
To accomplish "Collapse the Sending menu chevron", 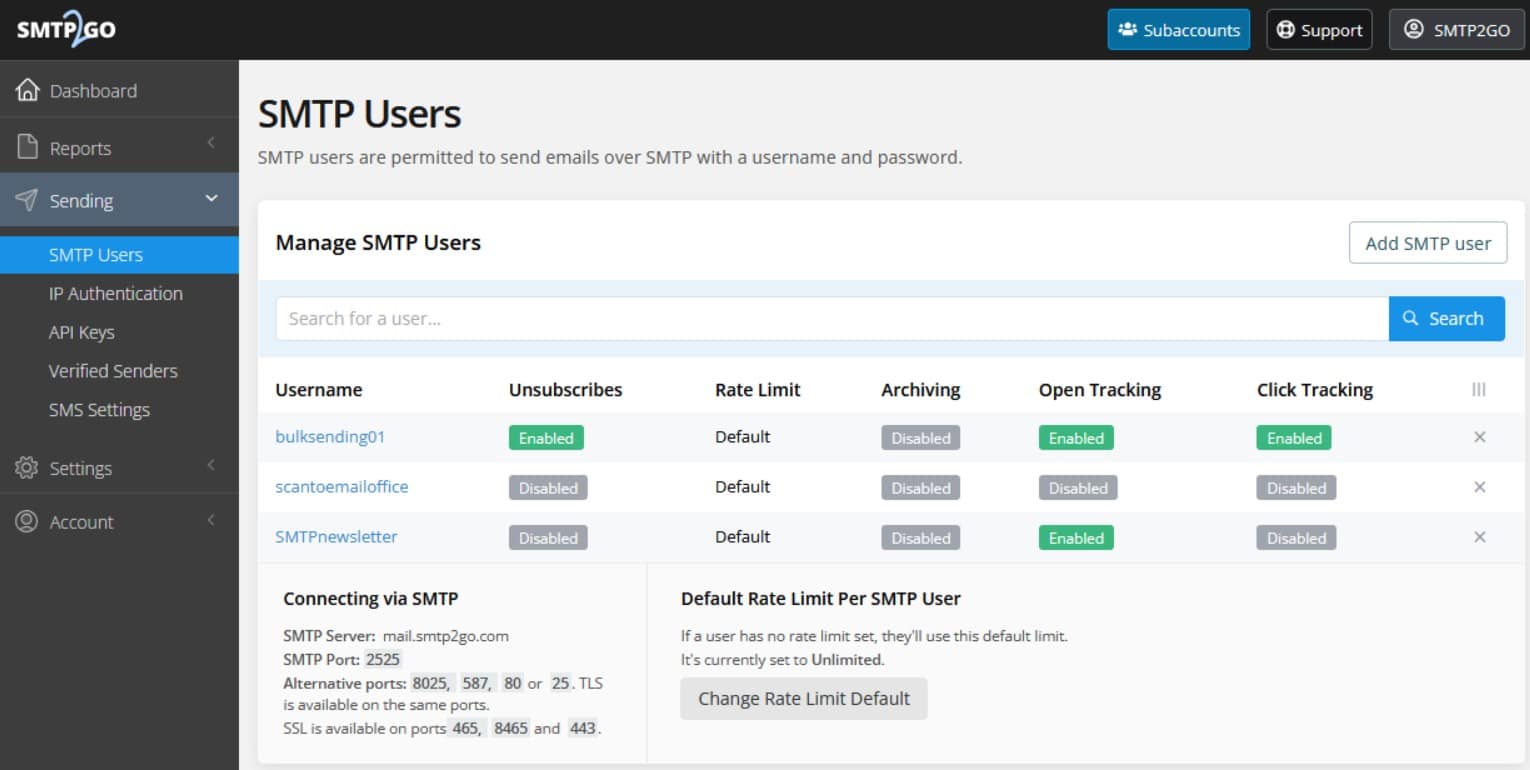I will click(x=211, y=199).
